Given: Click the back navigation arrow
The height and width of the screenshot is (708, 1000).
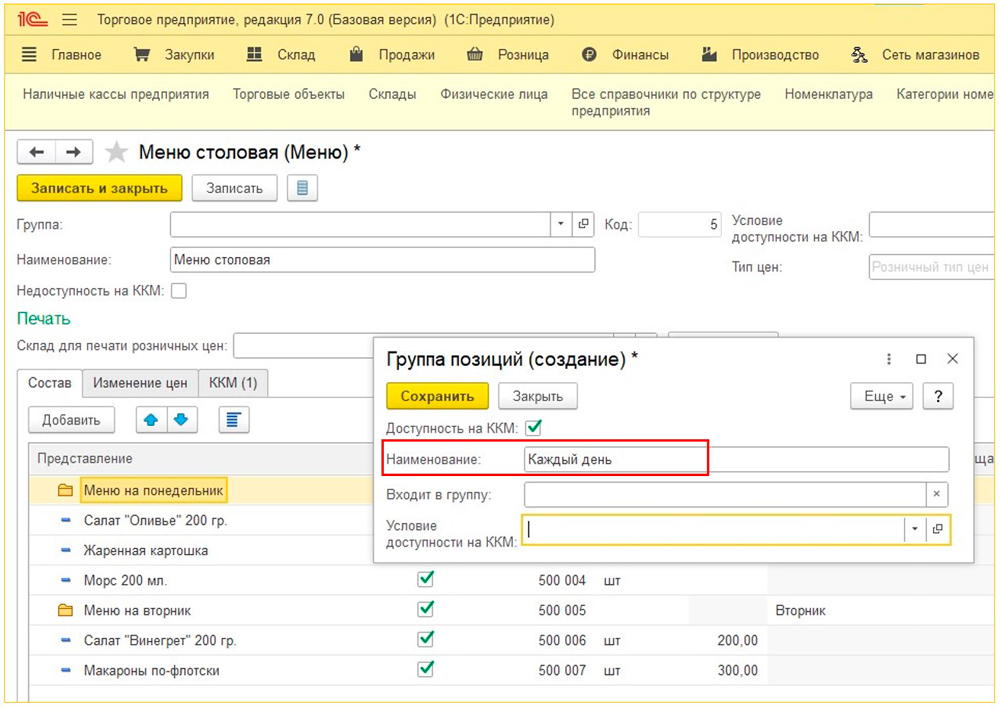Looking at the screenshot, I should (37, 152).
